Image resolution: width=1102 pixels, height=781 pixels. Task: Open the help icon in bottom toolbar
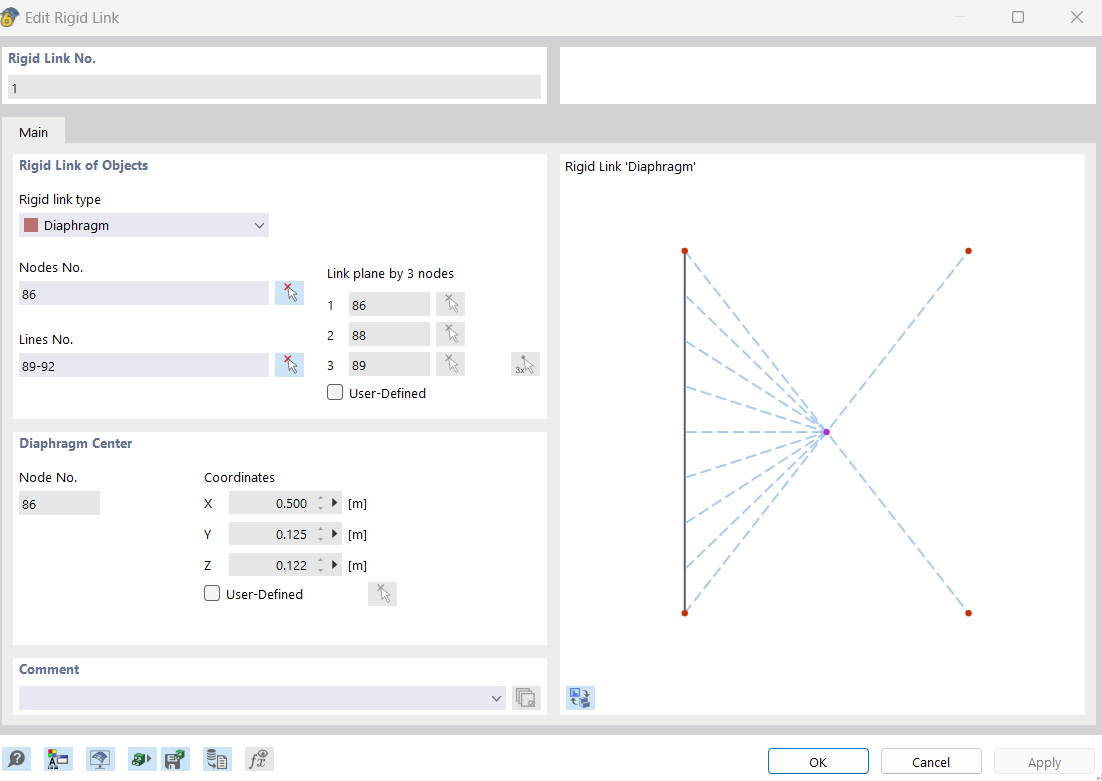tap(16, 759)
